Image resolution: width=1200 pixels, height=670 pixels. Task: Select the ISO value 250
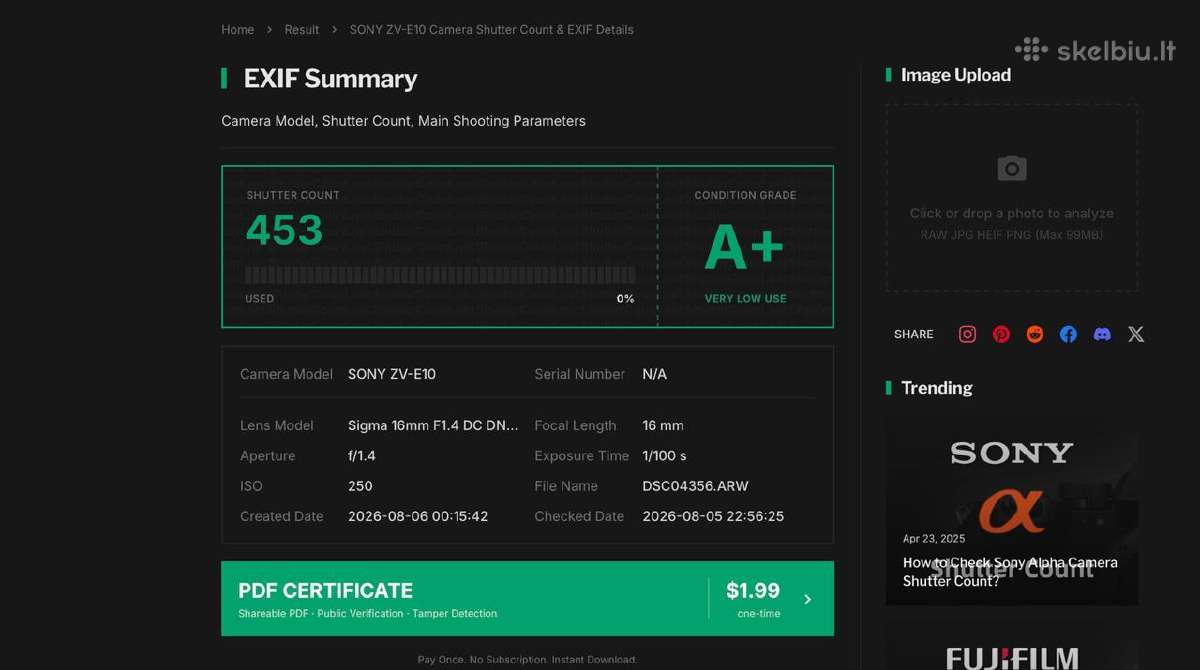tap(360, 486)
